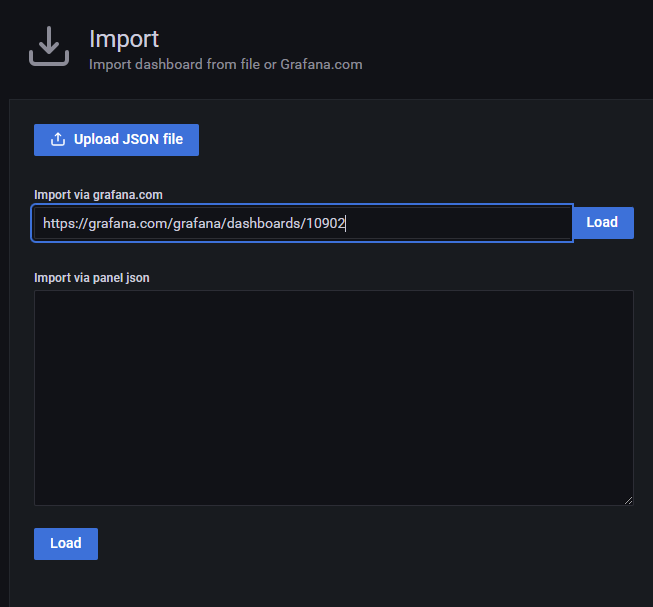Click the 'Import via grafana.com' label
This screenshot has height=607, width=653.
[98, 195]
